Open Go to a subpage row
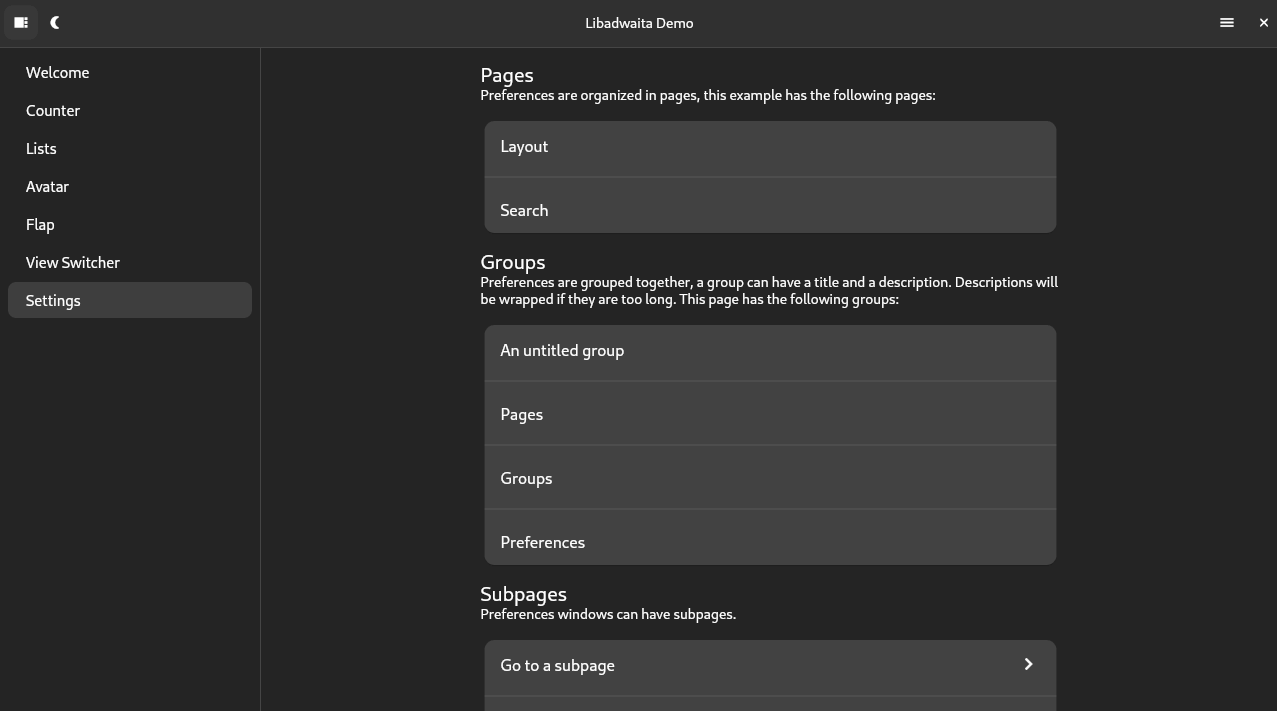The height and width of the screenshot is (711, 1277). pyautogui.click(x=770, y=668)
